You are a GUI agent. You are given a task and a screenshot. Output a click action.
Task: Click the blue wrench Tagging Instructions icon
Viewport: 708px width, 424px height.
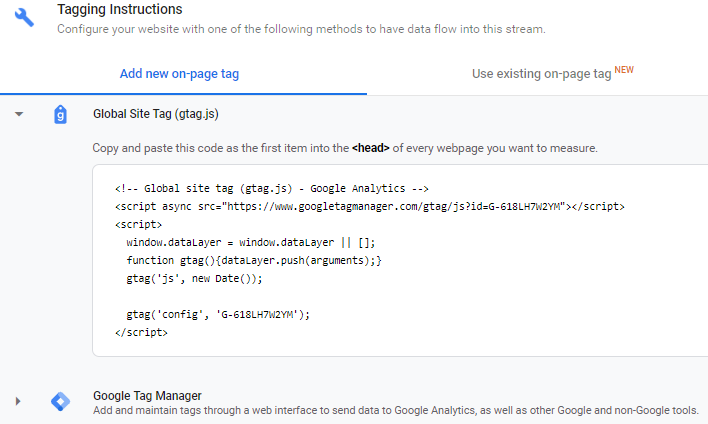pyautogui.click(x=24, y=18)
